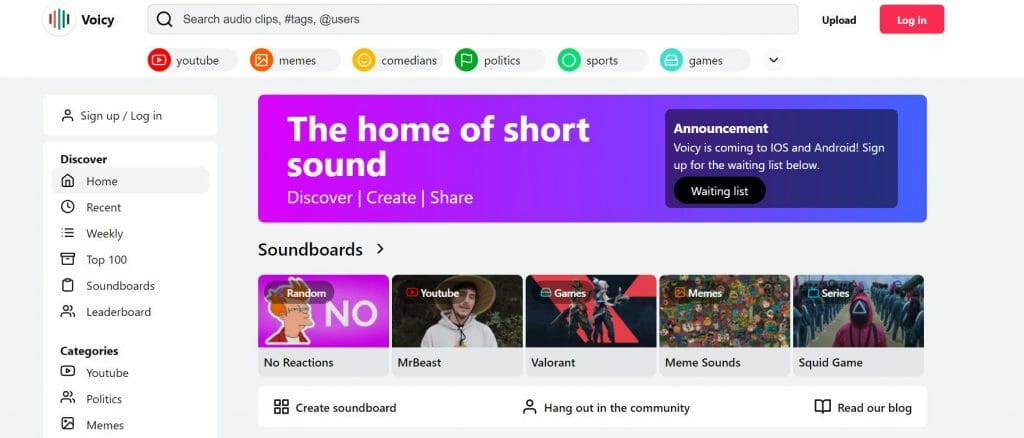
Task: Select the green sports category icon
Action: click(x=569, y=61)
